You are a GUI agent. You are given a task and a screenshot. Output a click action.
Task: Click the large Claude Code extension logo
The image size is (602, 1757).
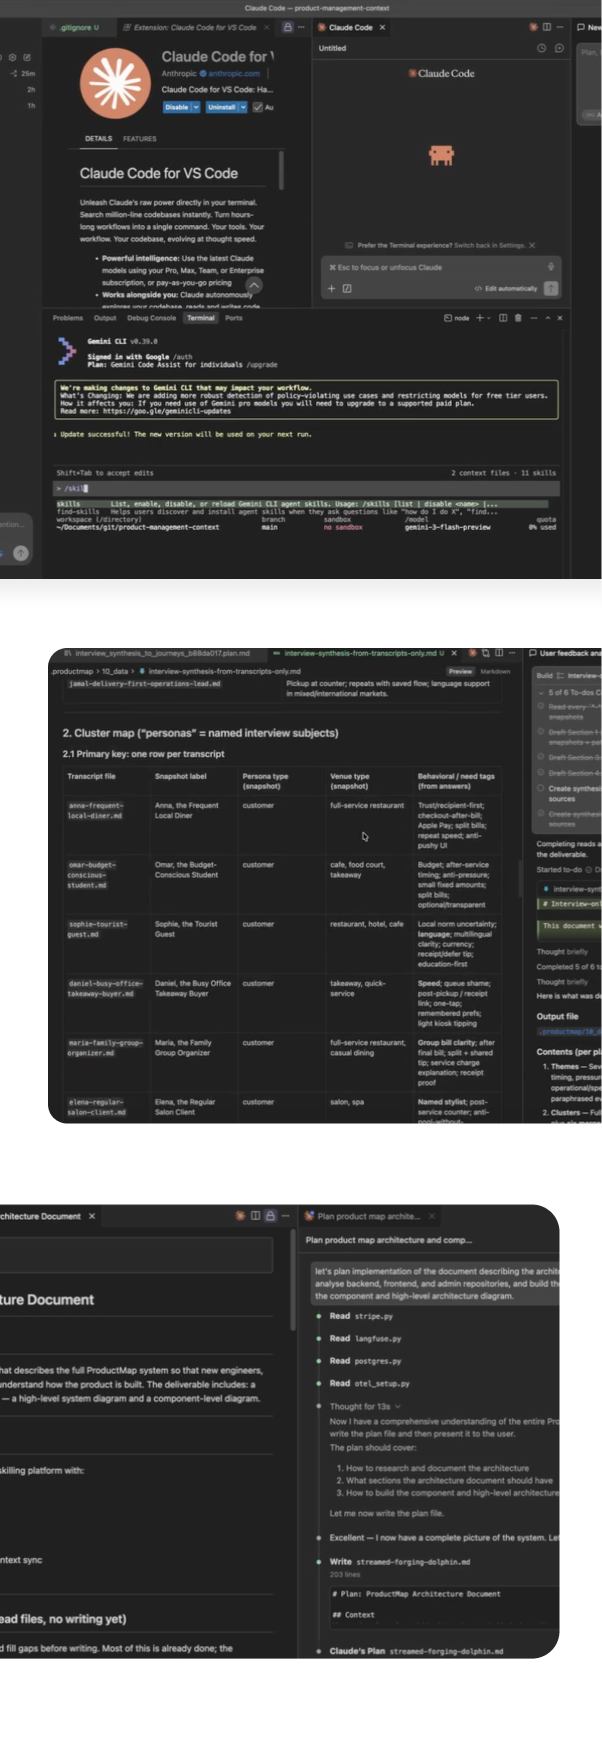click(114, 83)
